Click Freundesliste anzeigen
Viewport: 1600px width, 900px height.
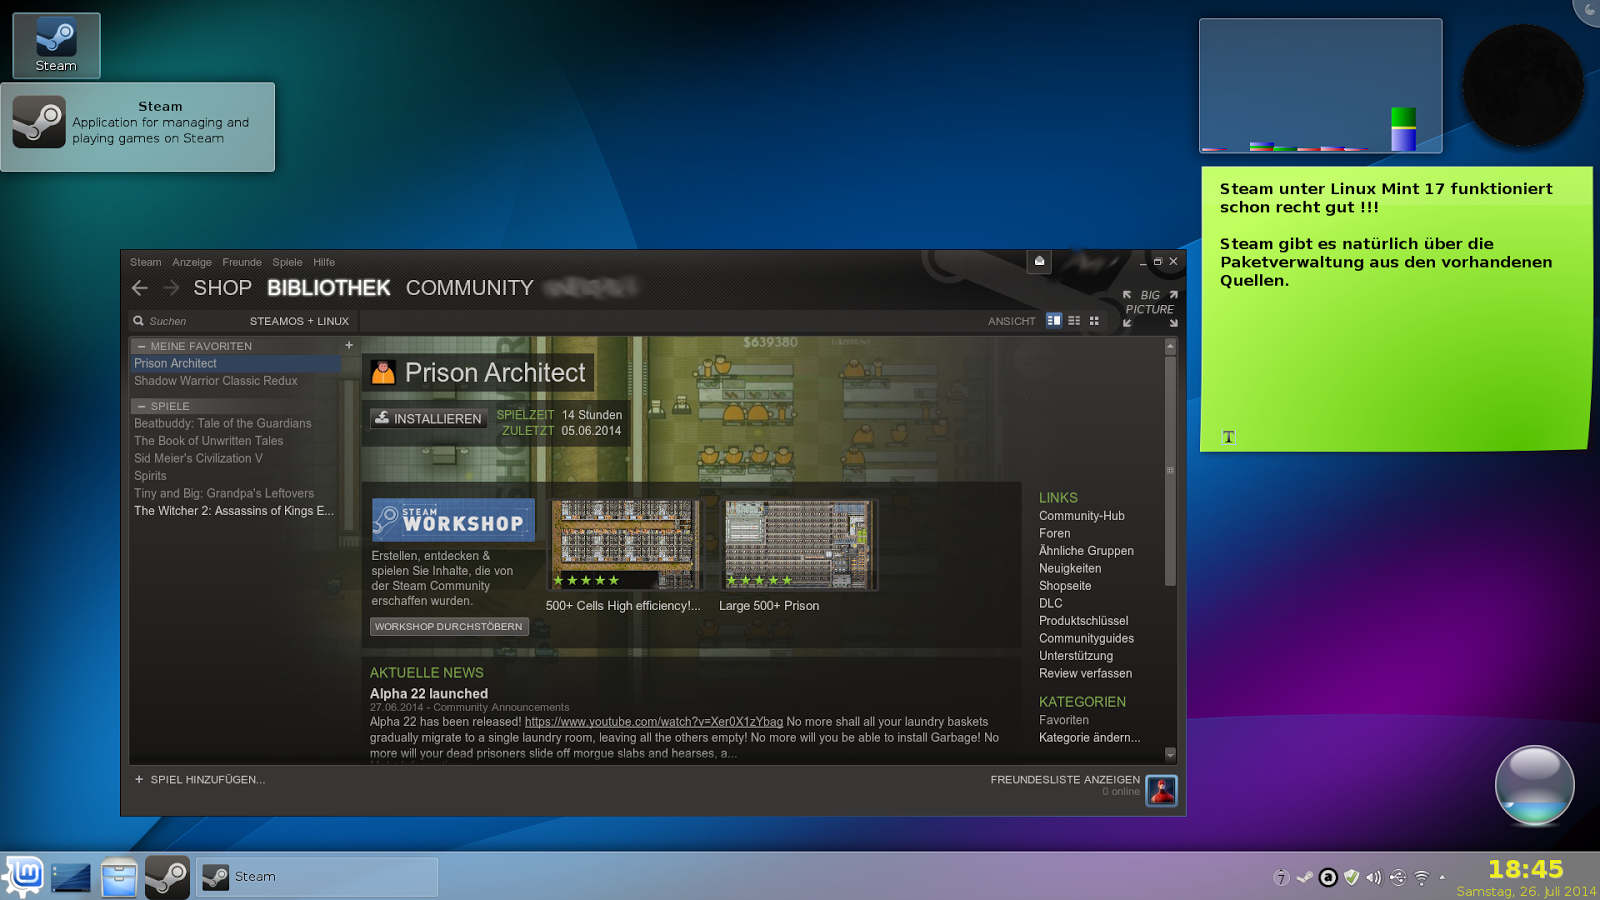coord(1065,780)
